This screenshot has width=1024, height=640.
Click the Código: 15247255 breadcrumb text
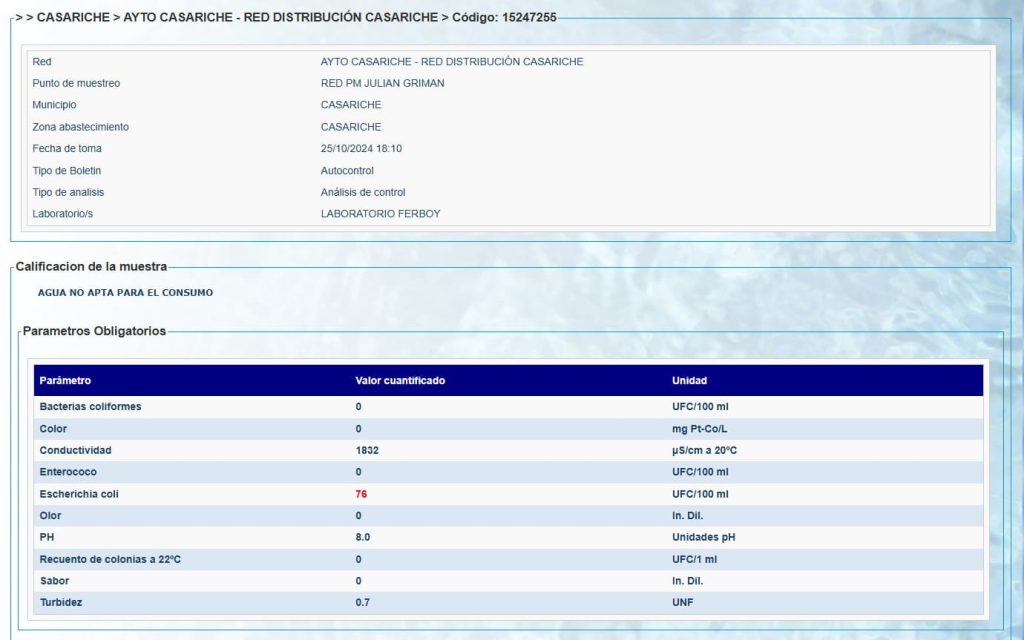[504, 17]
